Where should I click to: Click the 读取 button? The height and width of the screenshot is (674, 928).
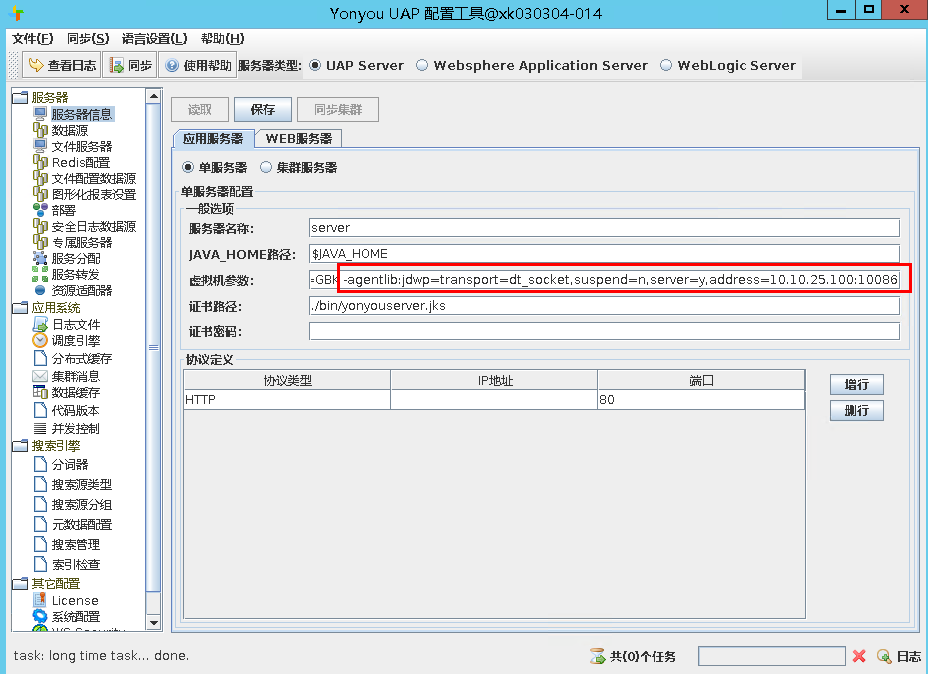click(199, 109)
